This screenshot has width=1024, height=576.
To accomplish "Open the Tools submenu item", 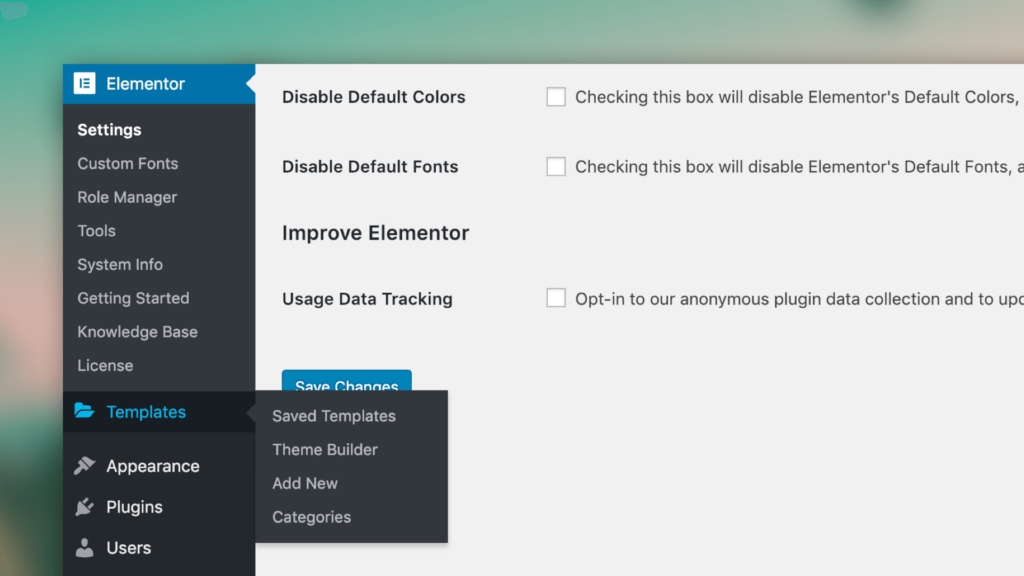I will (97, 231).
